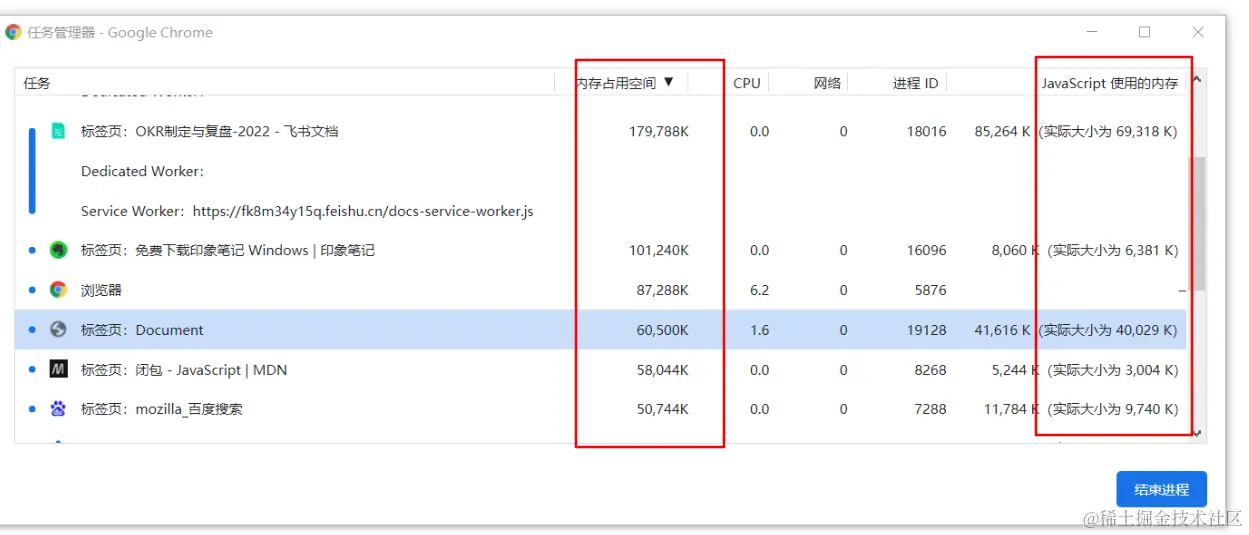The height and width of the screenshot is (535, 1249).
Task: Select the OKR制定与复盘-2022 飞书文档 row
Action: click(x=600, y=131)
